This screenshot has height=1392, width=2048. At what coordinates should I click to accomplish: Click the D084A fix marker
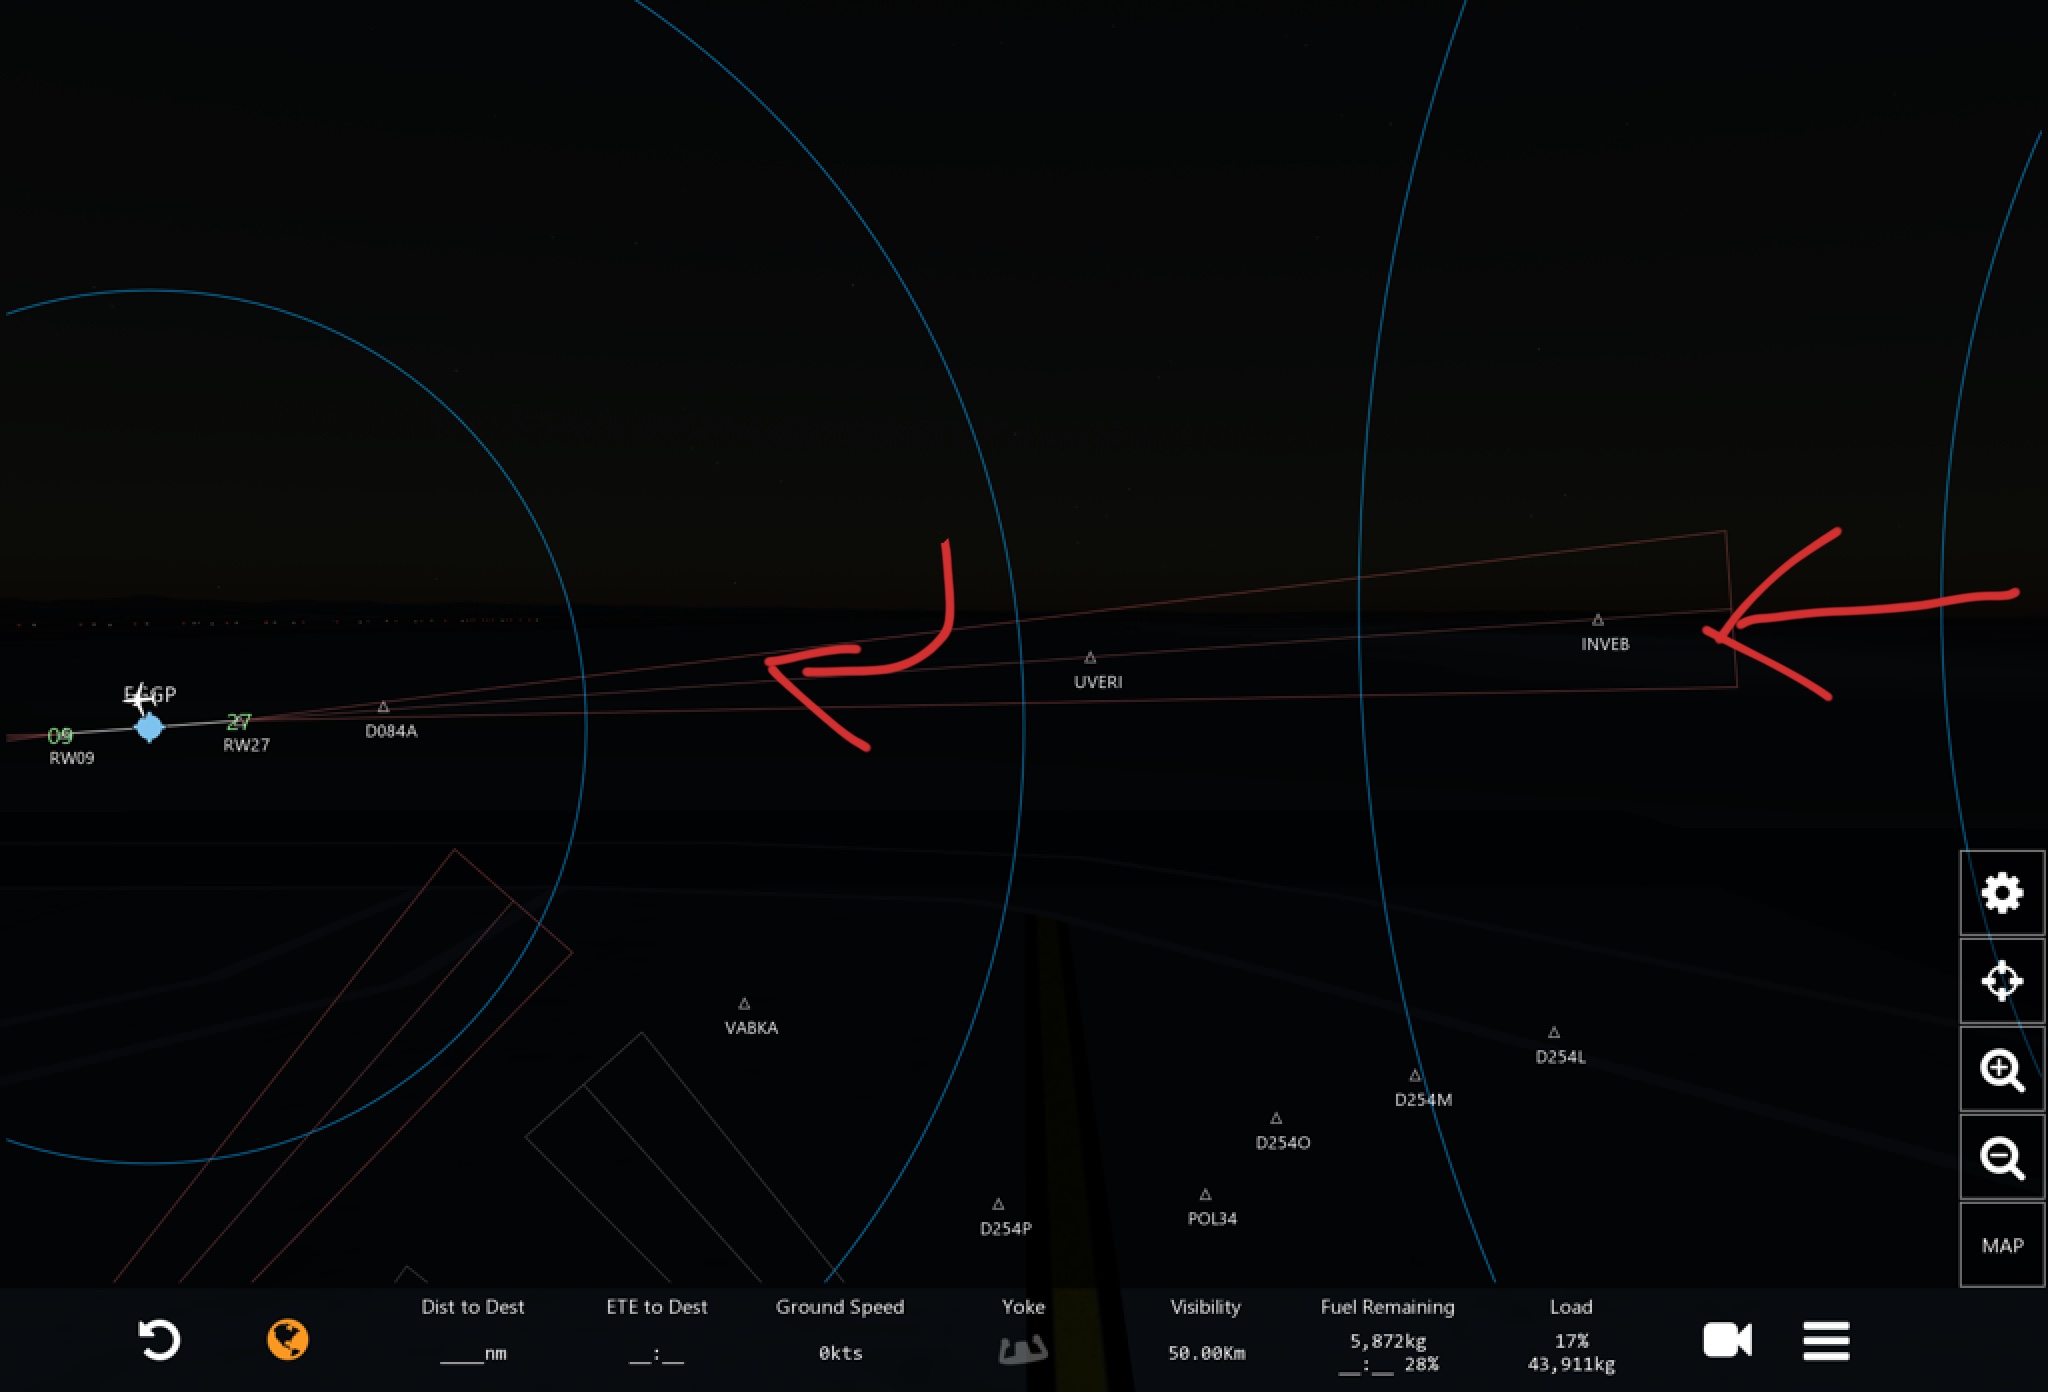coord(383,708)
